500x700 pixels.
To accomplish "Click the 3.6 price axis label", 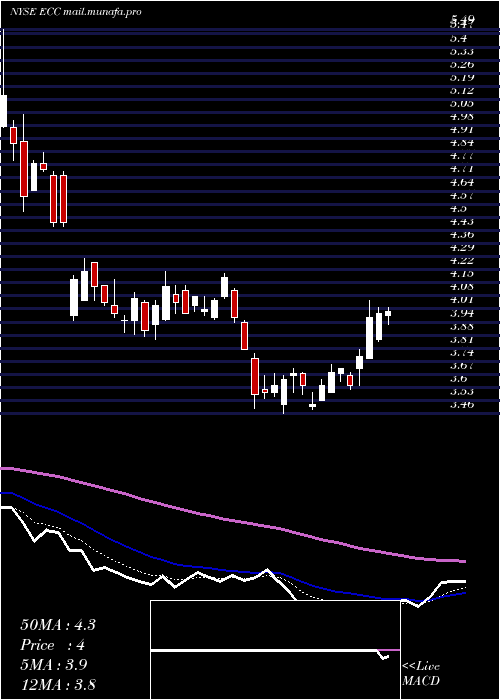I will [x=458, y=378].
